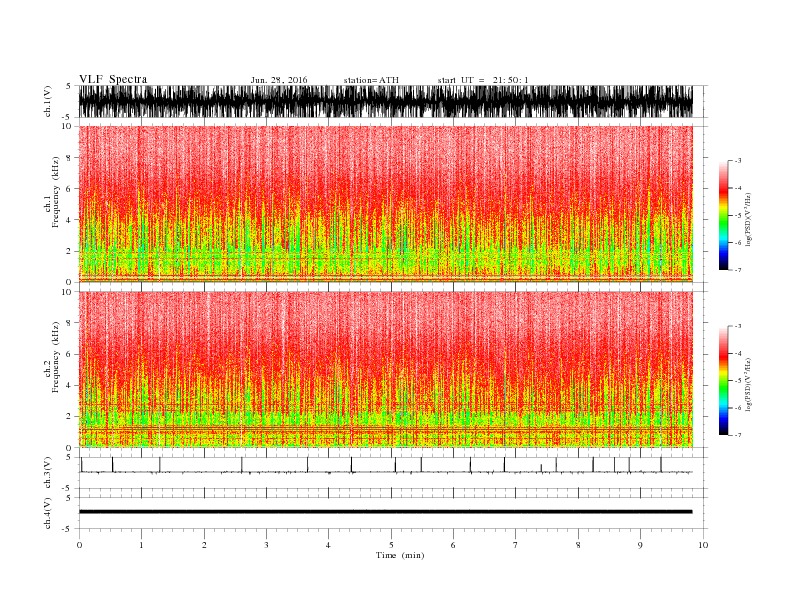Viewport: 792px width, 612px height.
Task: Click the "ch.4(V)" axis label
Action: (48, 513)
